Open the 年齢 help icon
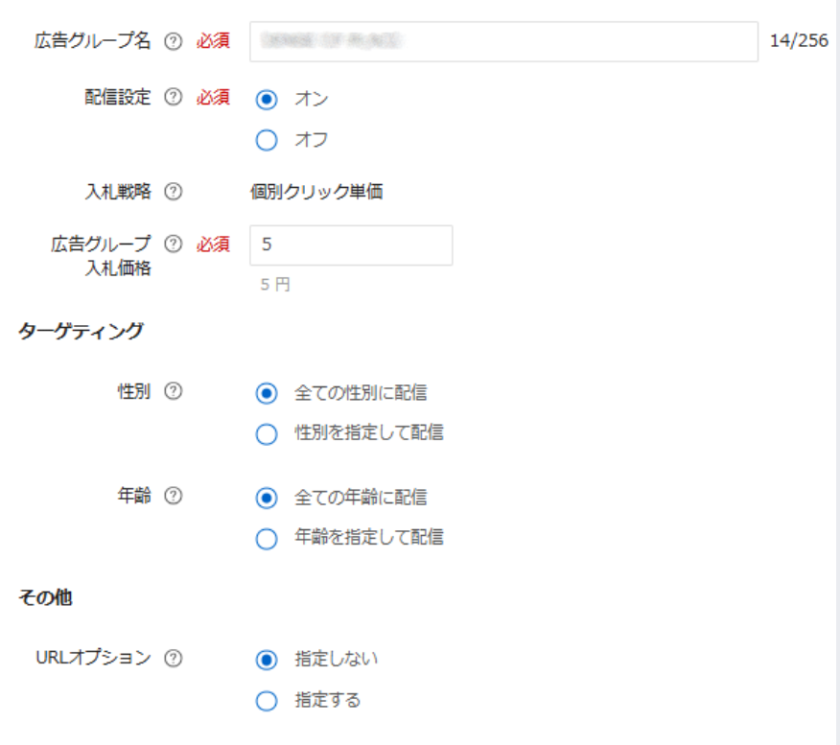Image resolution: width=840 pixels, height=745 pixels. pyautogui.click(x=172, y=496)
